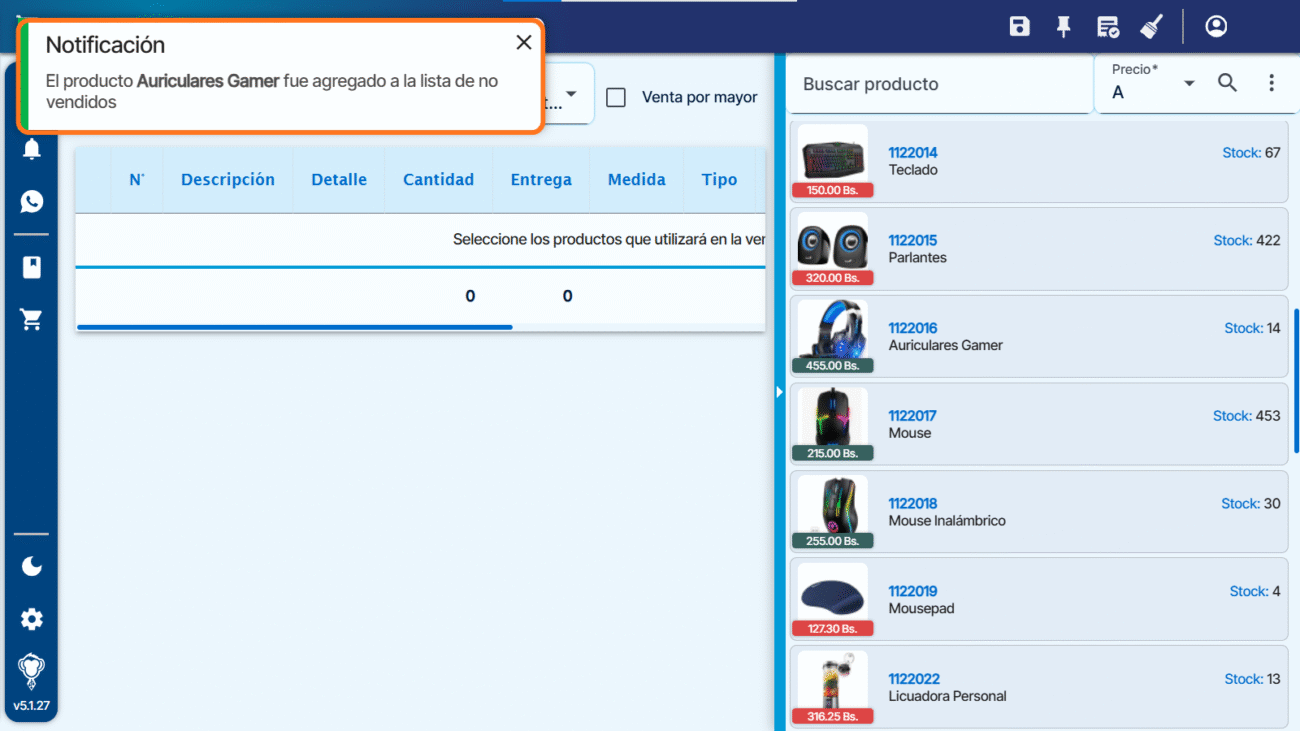Screen dimensions: 1300x731
Task: Click the save (floppy disk) icon
Action: click(1019, 27)
